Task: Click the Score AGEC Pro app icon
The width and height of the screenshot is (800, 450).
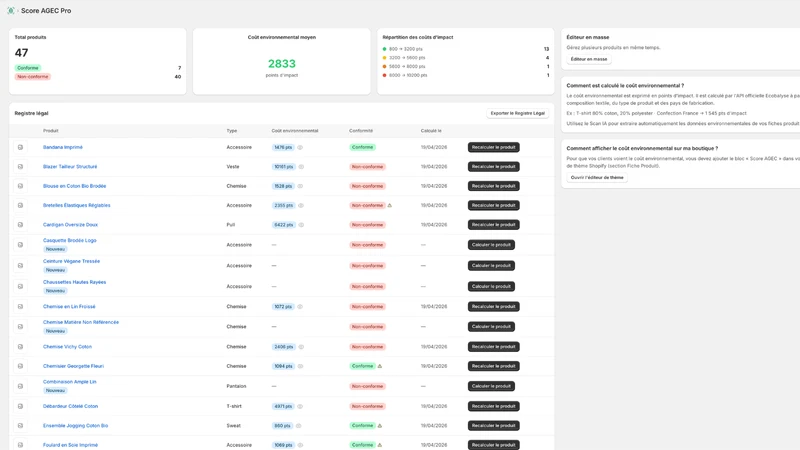Action: click(x=11, y=11)
